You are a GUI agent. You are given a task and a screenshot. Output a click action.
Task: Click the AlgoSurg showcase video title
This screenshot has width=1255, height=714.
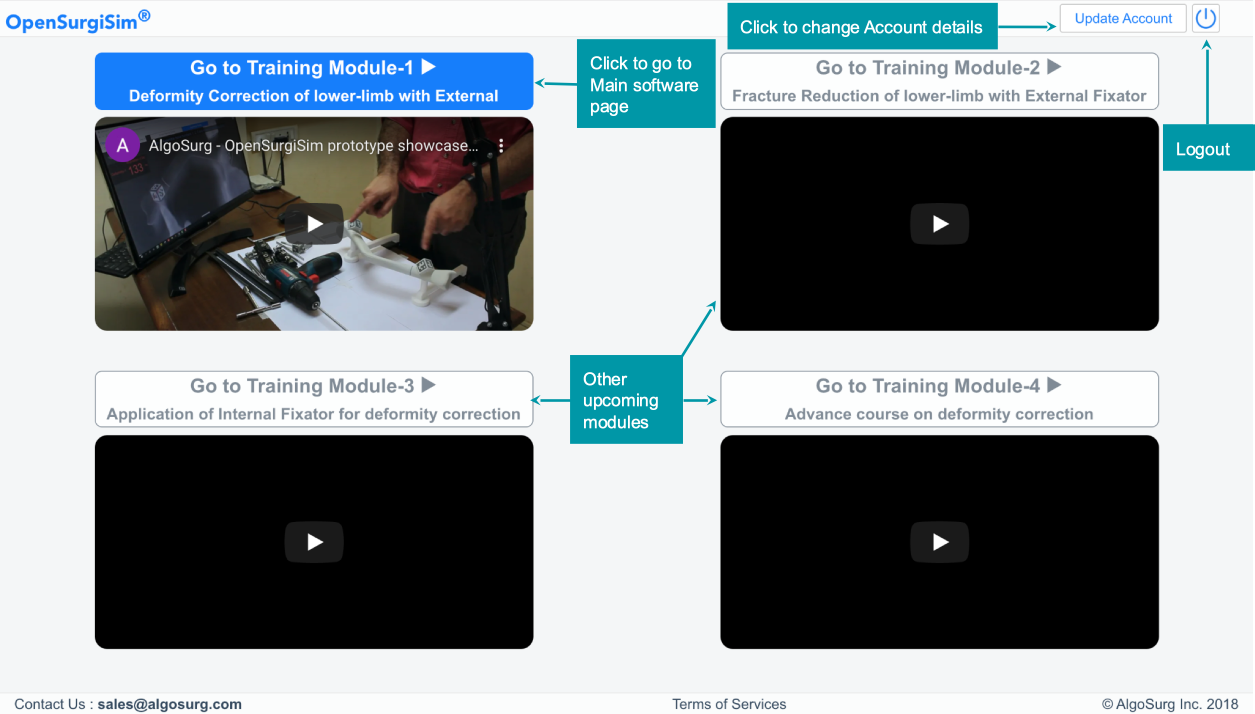point(313,146)
